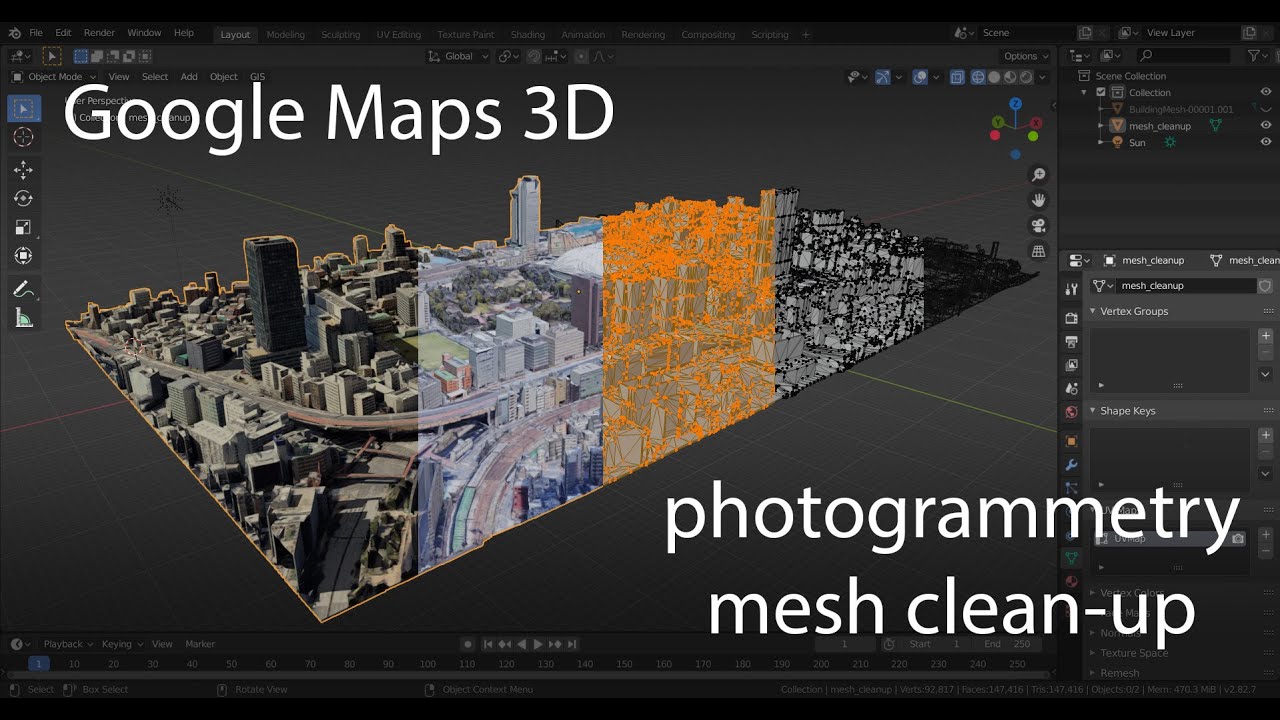Open shading options dropdown arrow

click(x=1043, y=77)
